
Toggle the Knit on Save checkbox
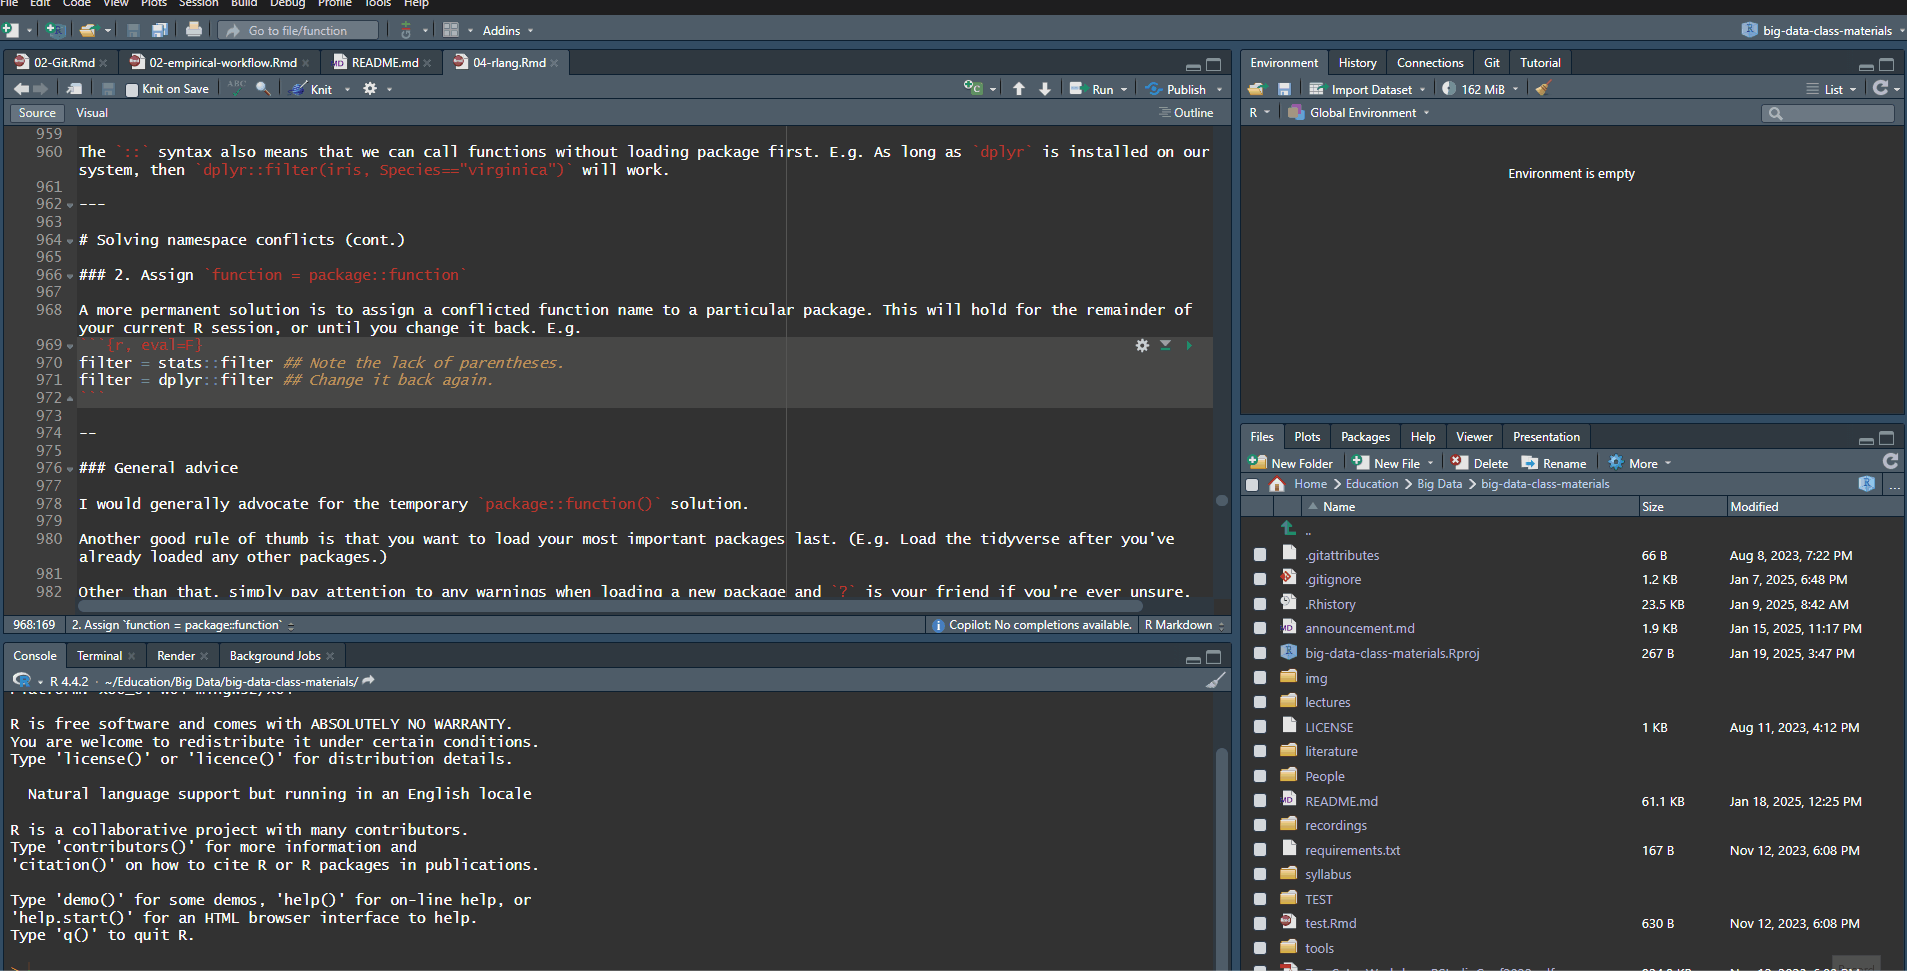tap(132, 89)
